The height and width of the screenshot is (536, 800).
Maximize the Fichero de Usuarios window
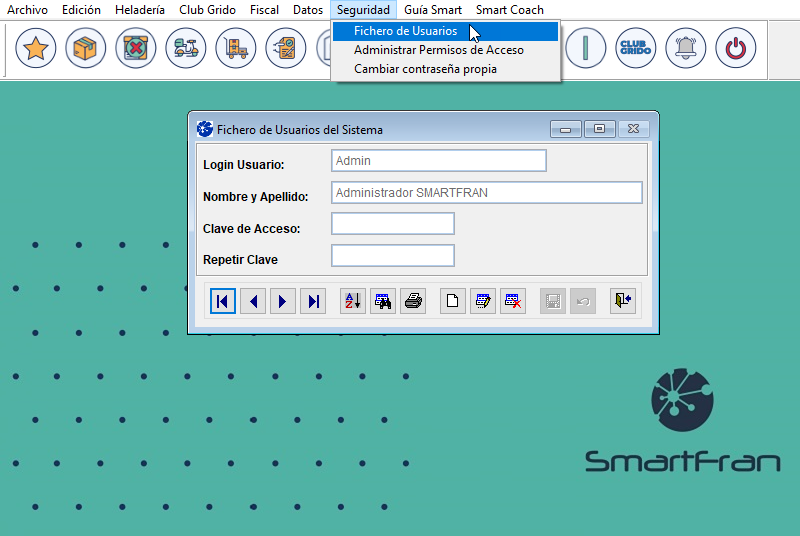(599, 129)
